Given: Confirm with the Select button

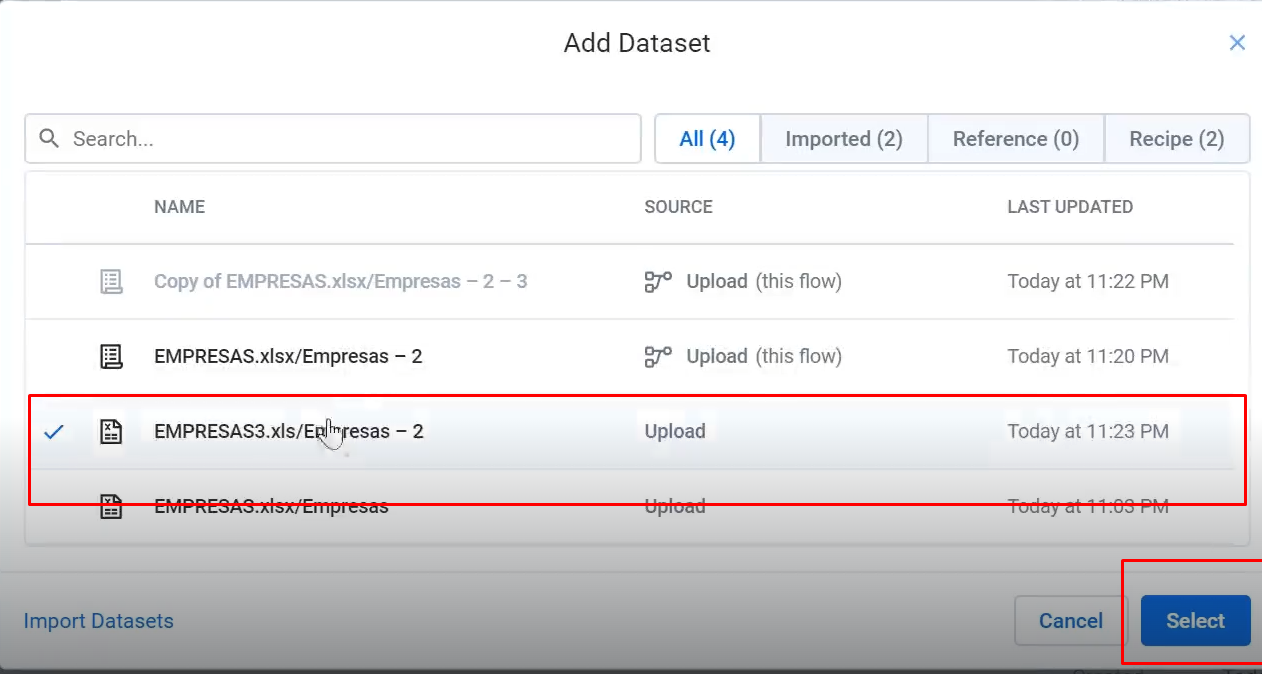Looking at the screenshot, I should click(x=1195, y=620).
